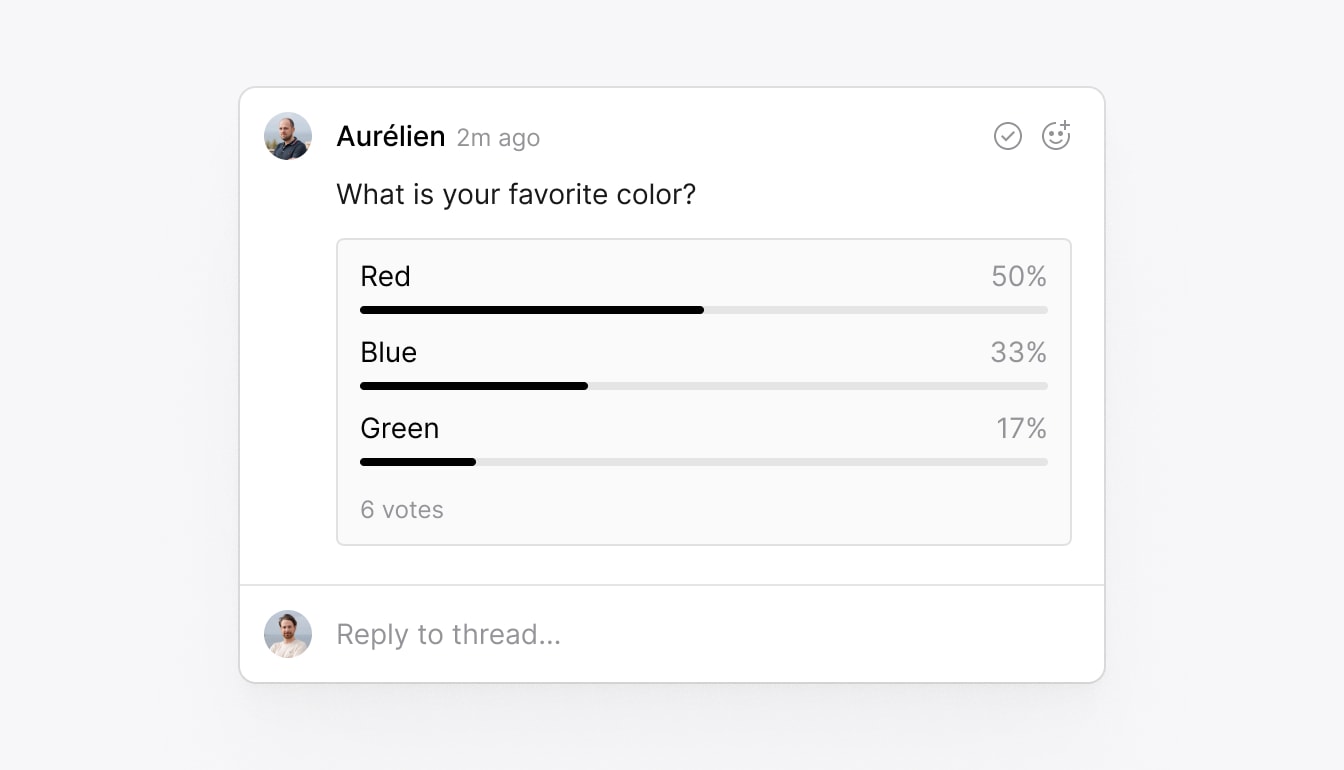Vote for the Blue poll option
Image resolution: width=1344 pixels, height=770 pixels.
click(389, 352)
